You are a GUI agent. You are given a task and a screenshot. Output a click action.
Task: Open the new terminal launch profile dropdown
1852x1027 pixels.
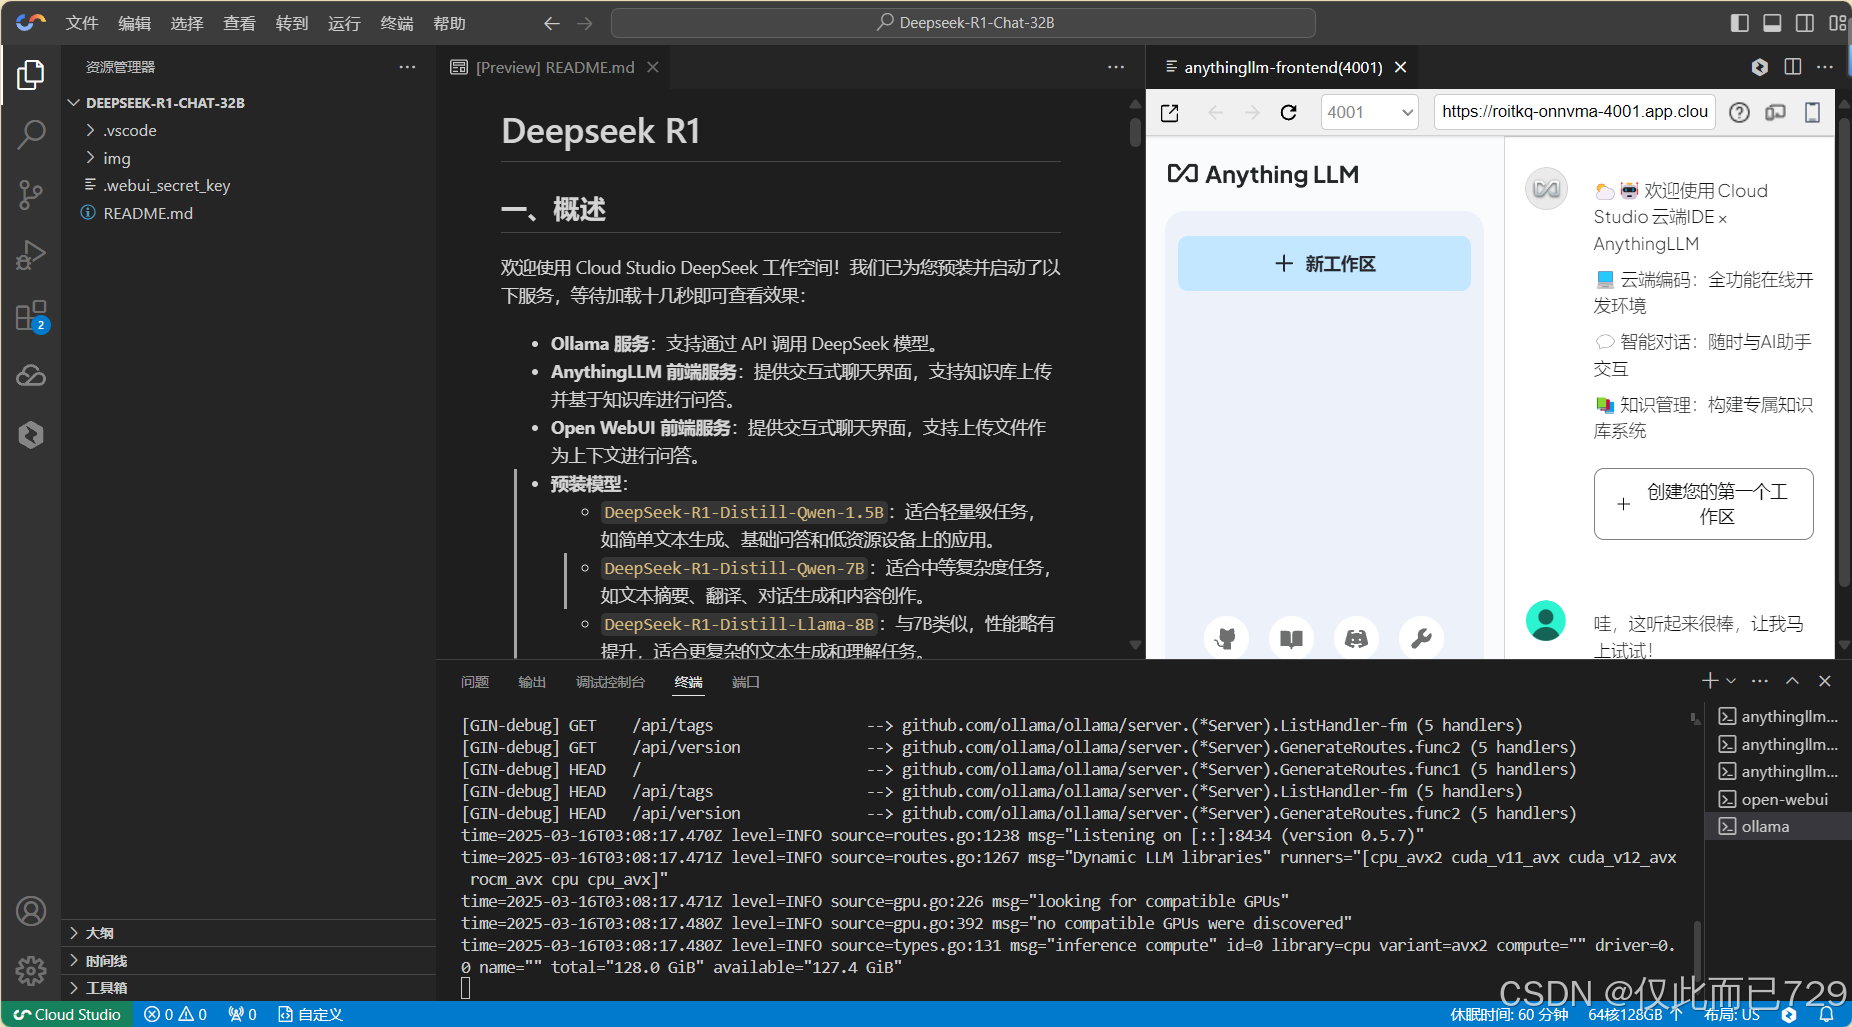click(x=1731, y=681)
